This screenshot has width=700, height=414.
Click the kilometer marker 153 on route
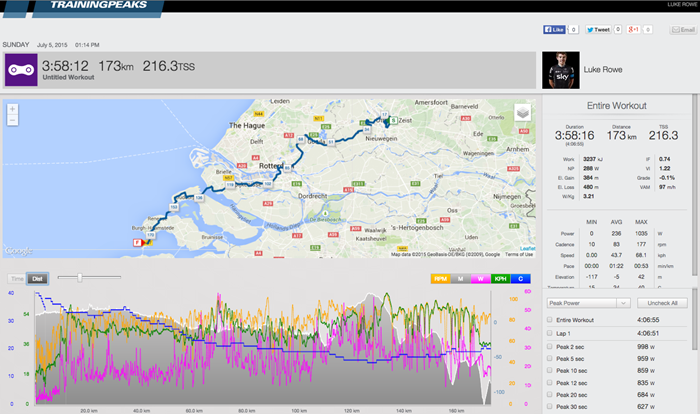(174, 207)
